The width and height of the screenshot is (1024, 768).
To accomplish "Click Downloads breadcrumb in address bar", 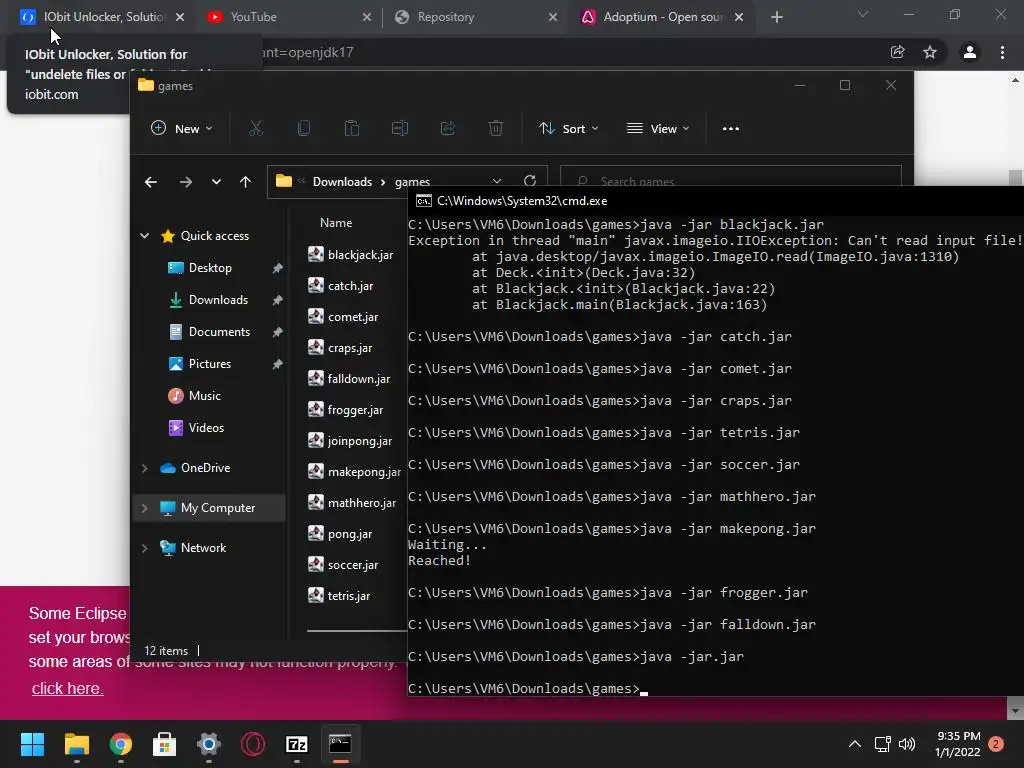I will (x=342, y=182).
